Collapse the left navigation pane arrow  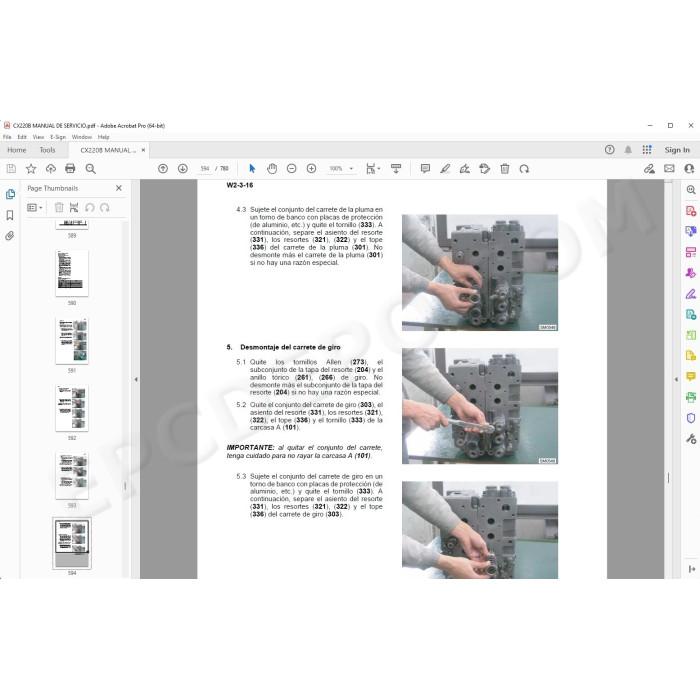click(136, 379)
